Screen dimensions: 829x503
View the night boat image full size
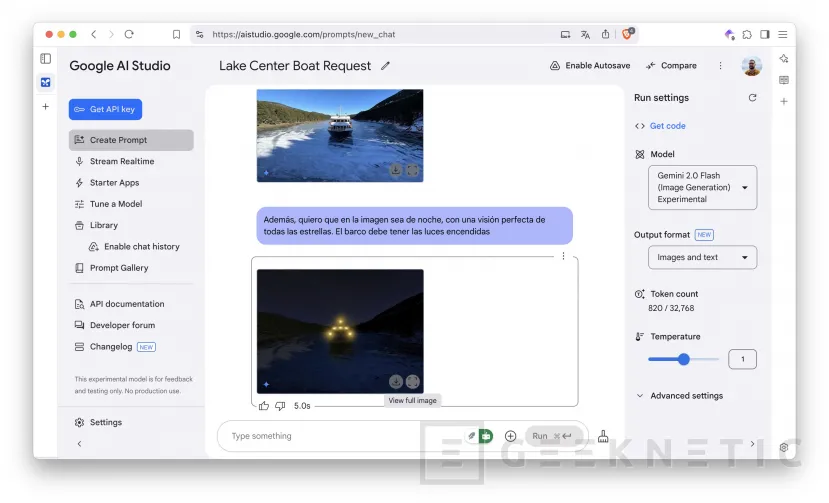(413, 381)
